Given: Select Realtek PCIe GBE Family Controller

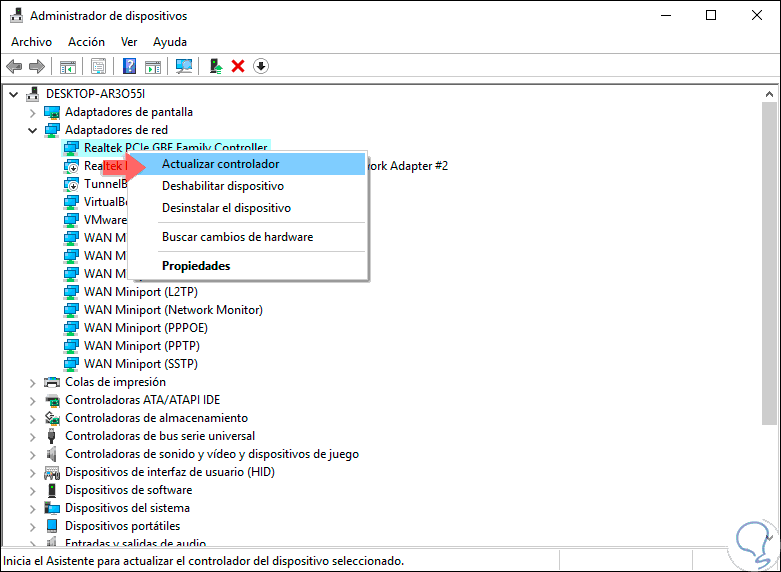Looking at the screenshot, I should 176,147.
